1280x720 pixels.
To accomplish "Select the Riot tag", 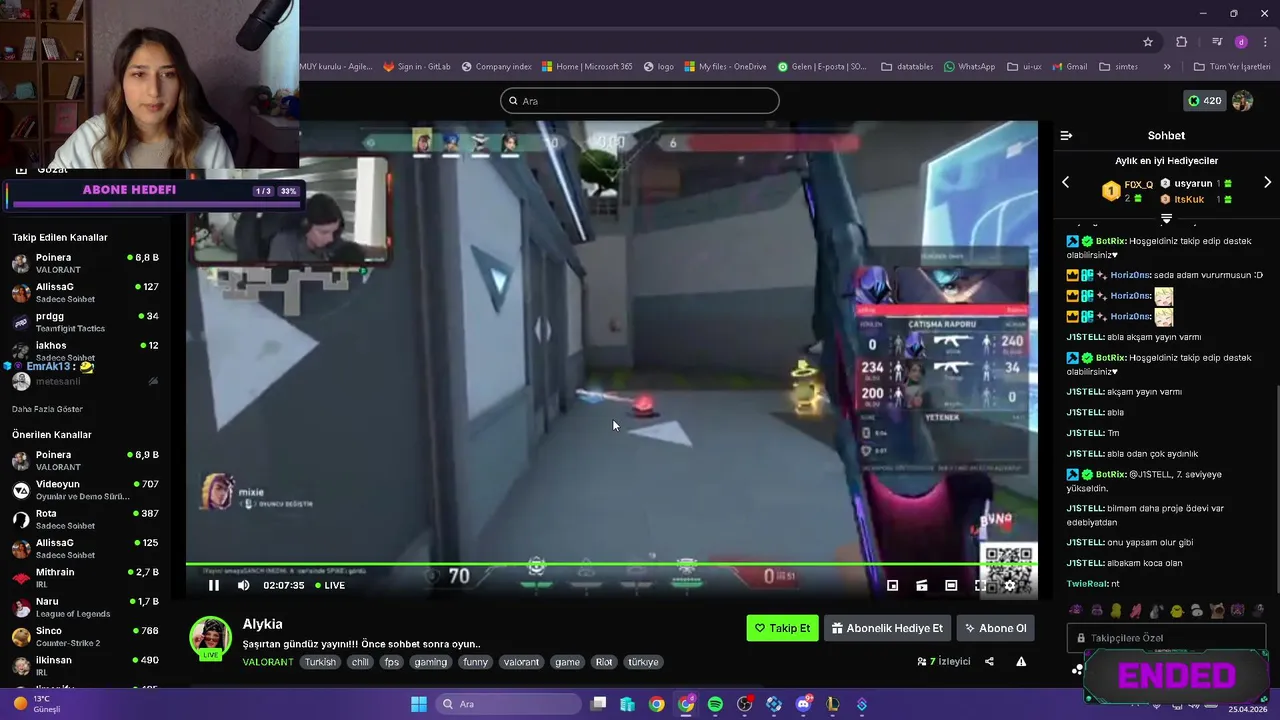I will [x=604, y=662].
